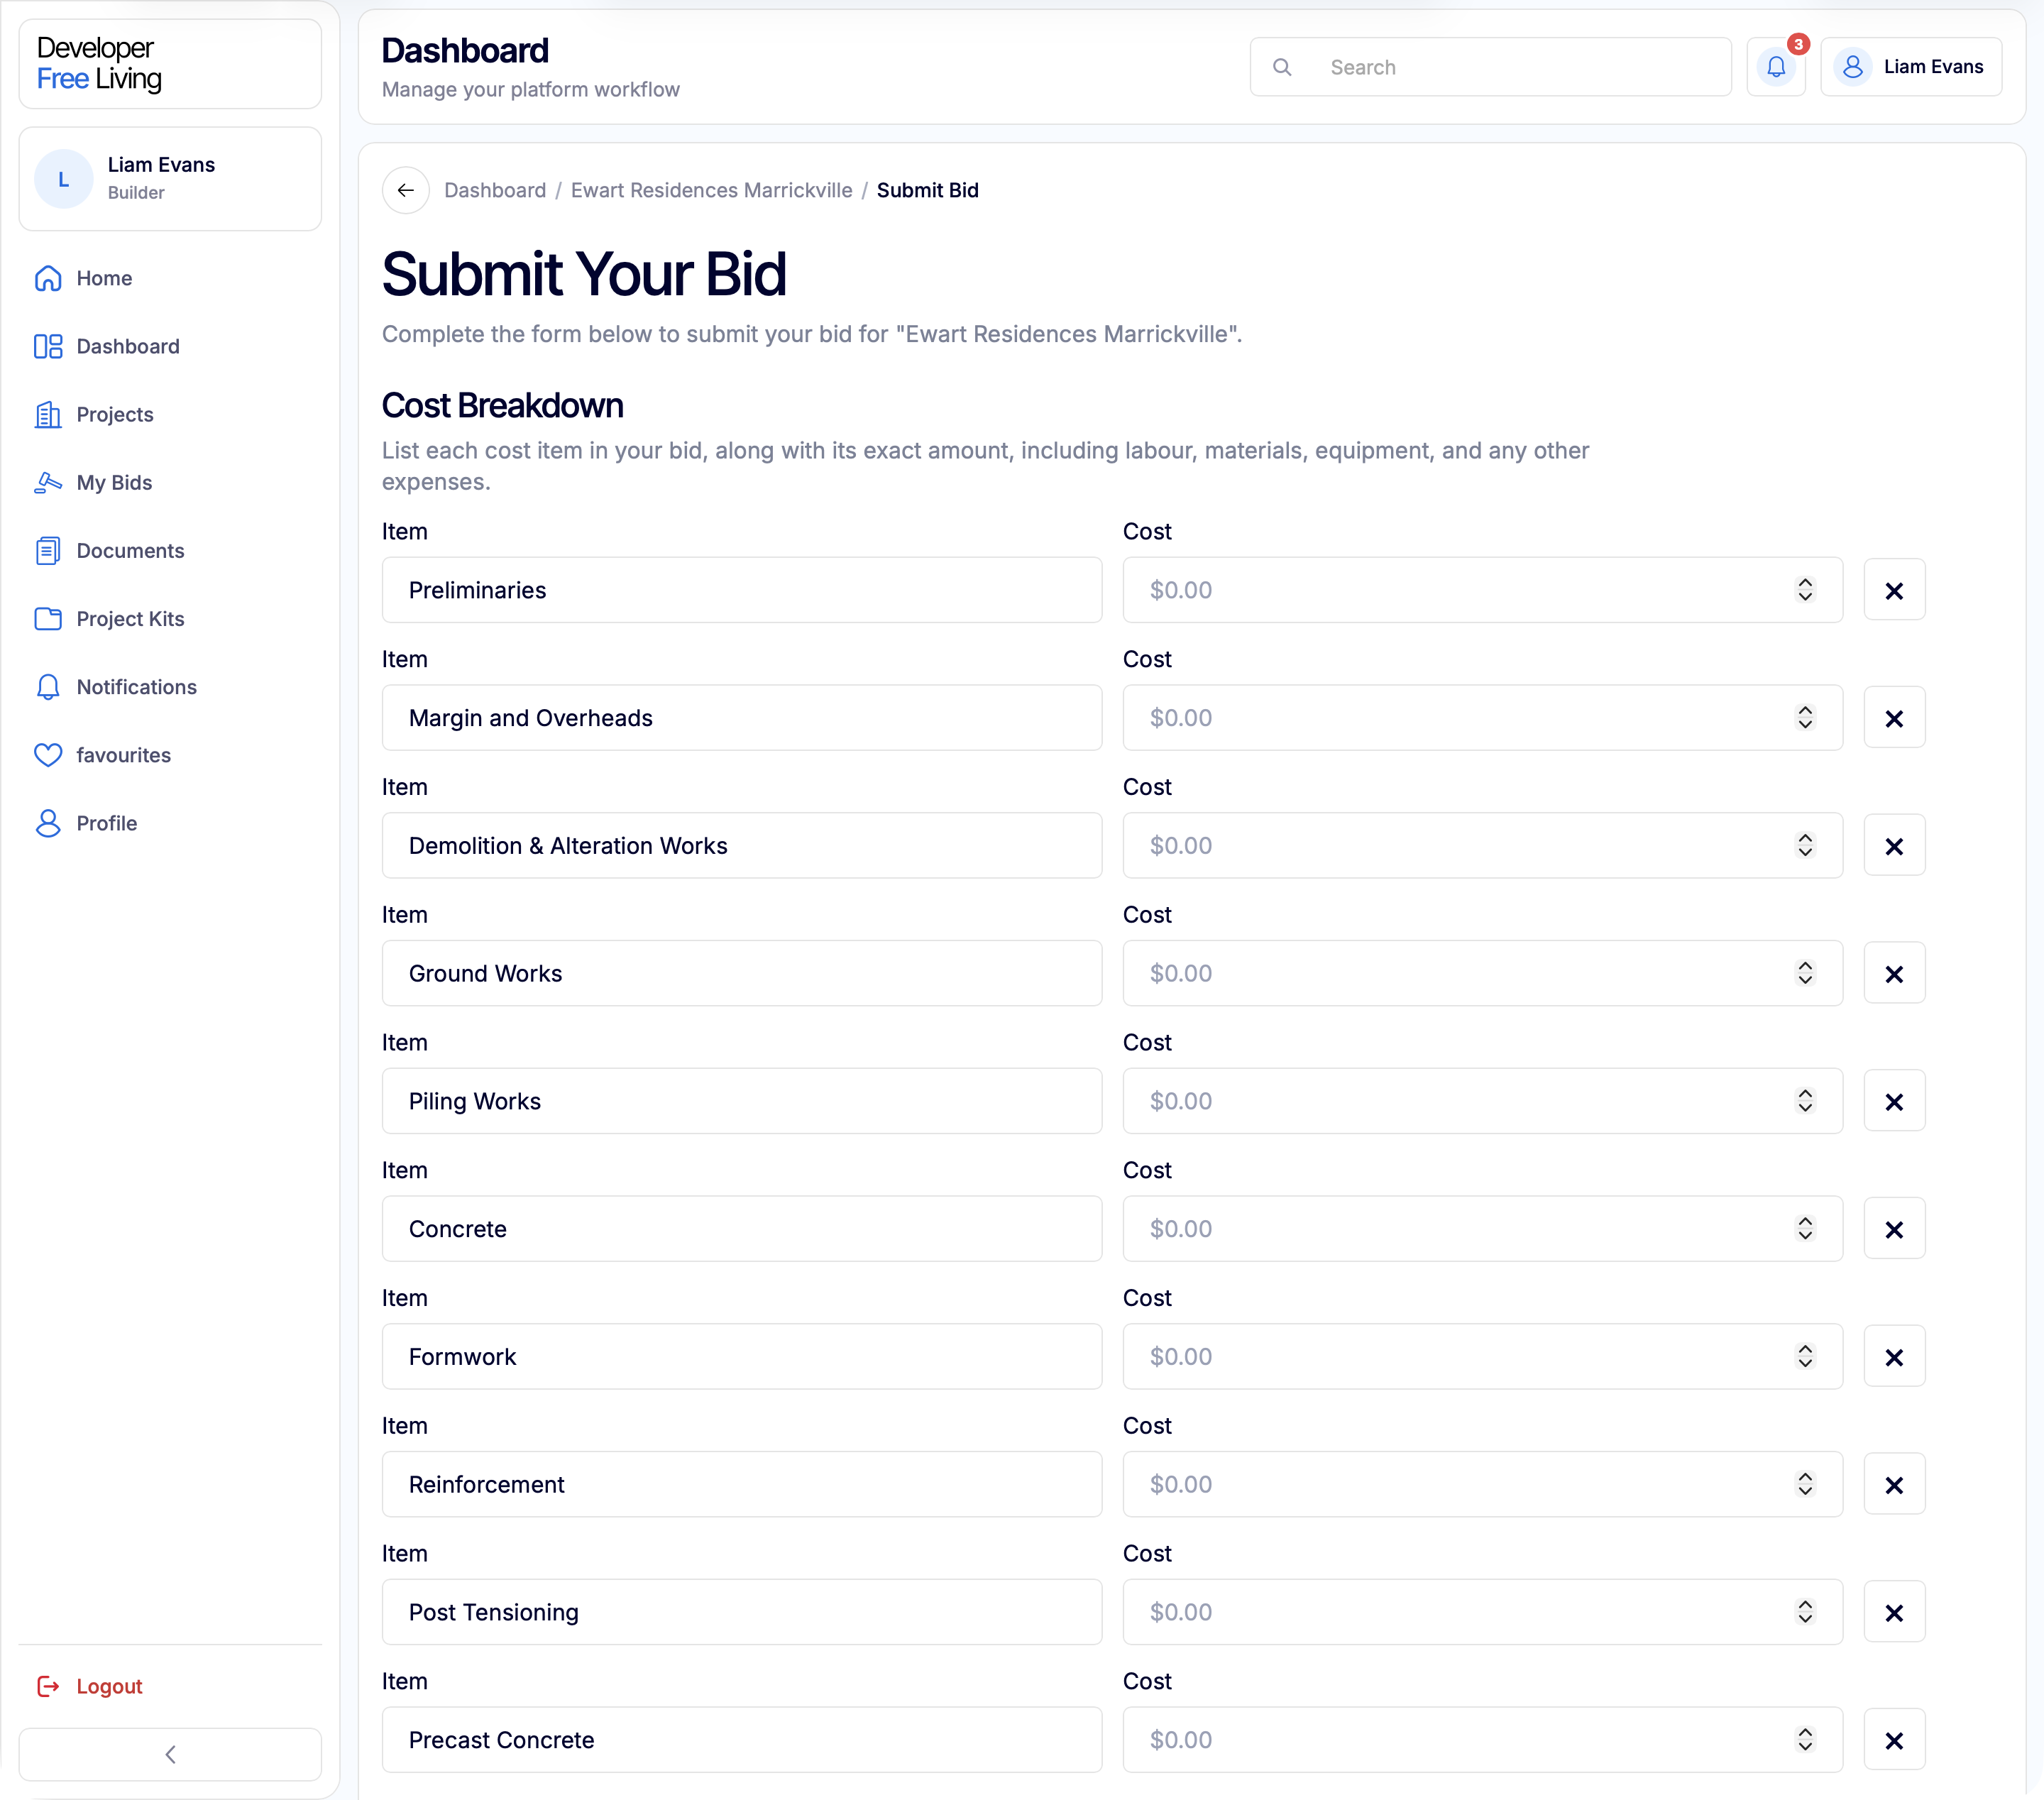Open notifications bell in header
The height and width of the screenshot is (1800, 2044).
click(x=1775, y=67)
